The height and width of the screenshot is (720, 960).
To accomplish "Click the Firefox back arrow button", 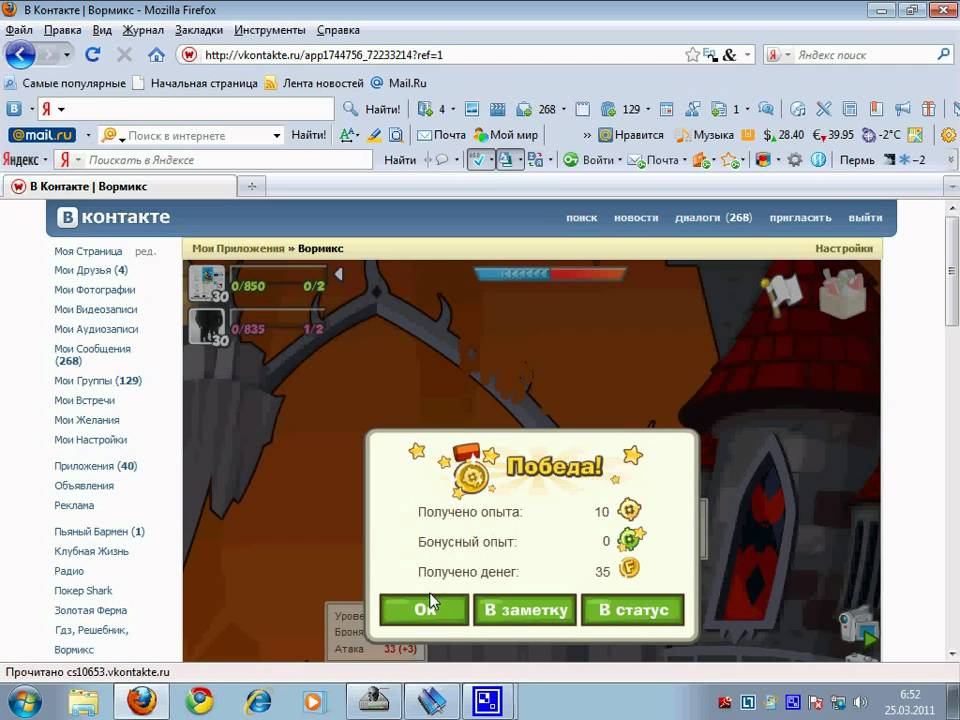I will click(x=20, y=55).
